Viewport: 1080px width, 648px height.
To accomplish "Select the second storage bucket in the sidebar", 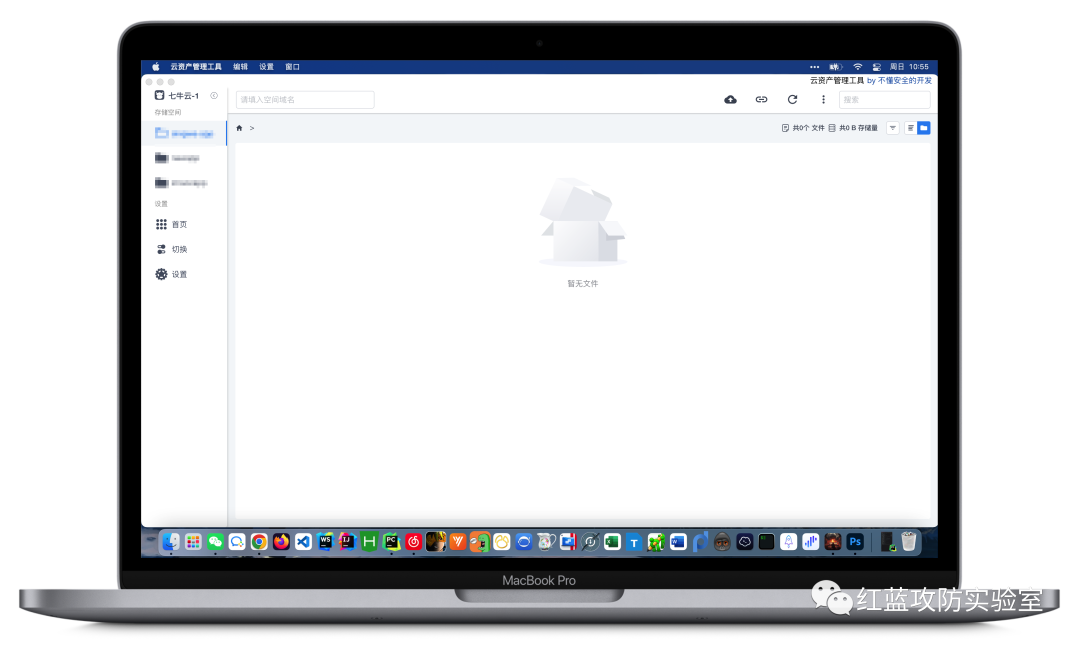I will pyautogui.click(x=184, y=158).
